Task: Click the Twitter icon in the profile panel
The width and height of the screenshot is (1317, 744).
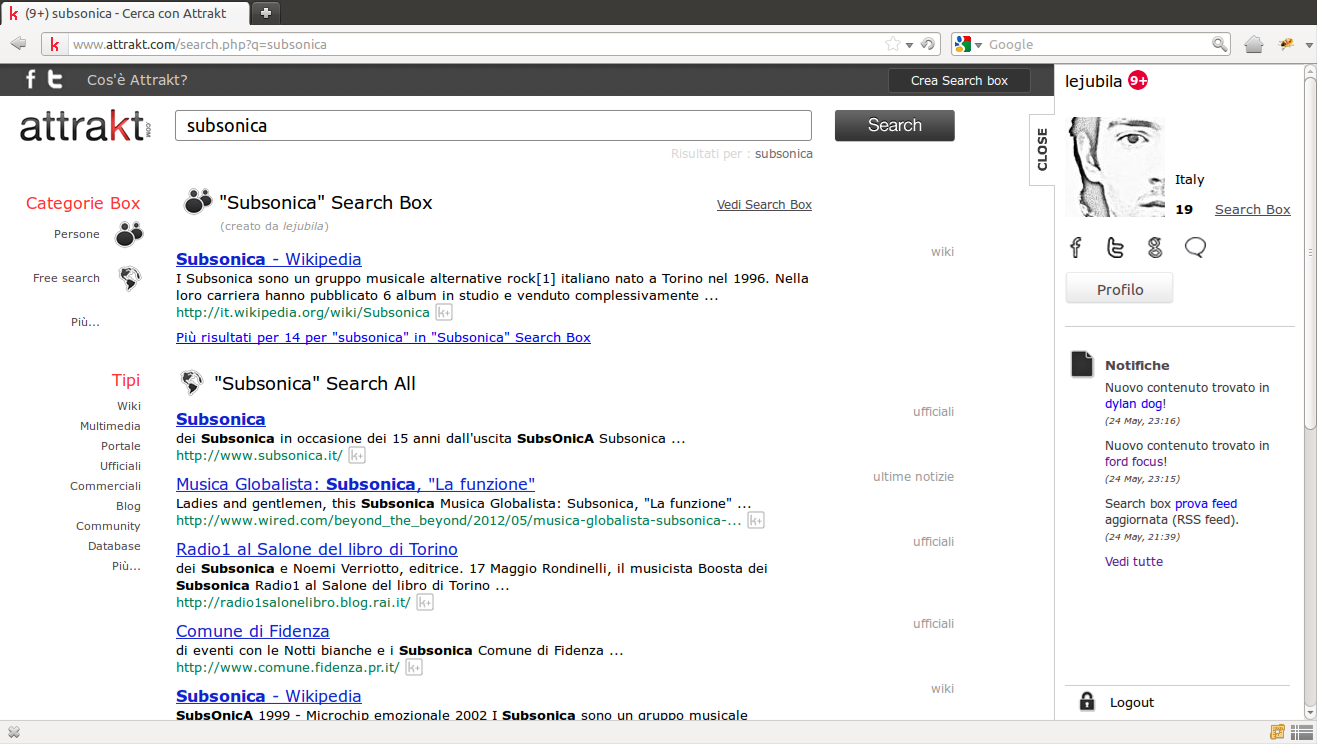Action: 1115,247
